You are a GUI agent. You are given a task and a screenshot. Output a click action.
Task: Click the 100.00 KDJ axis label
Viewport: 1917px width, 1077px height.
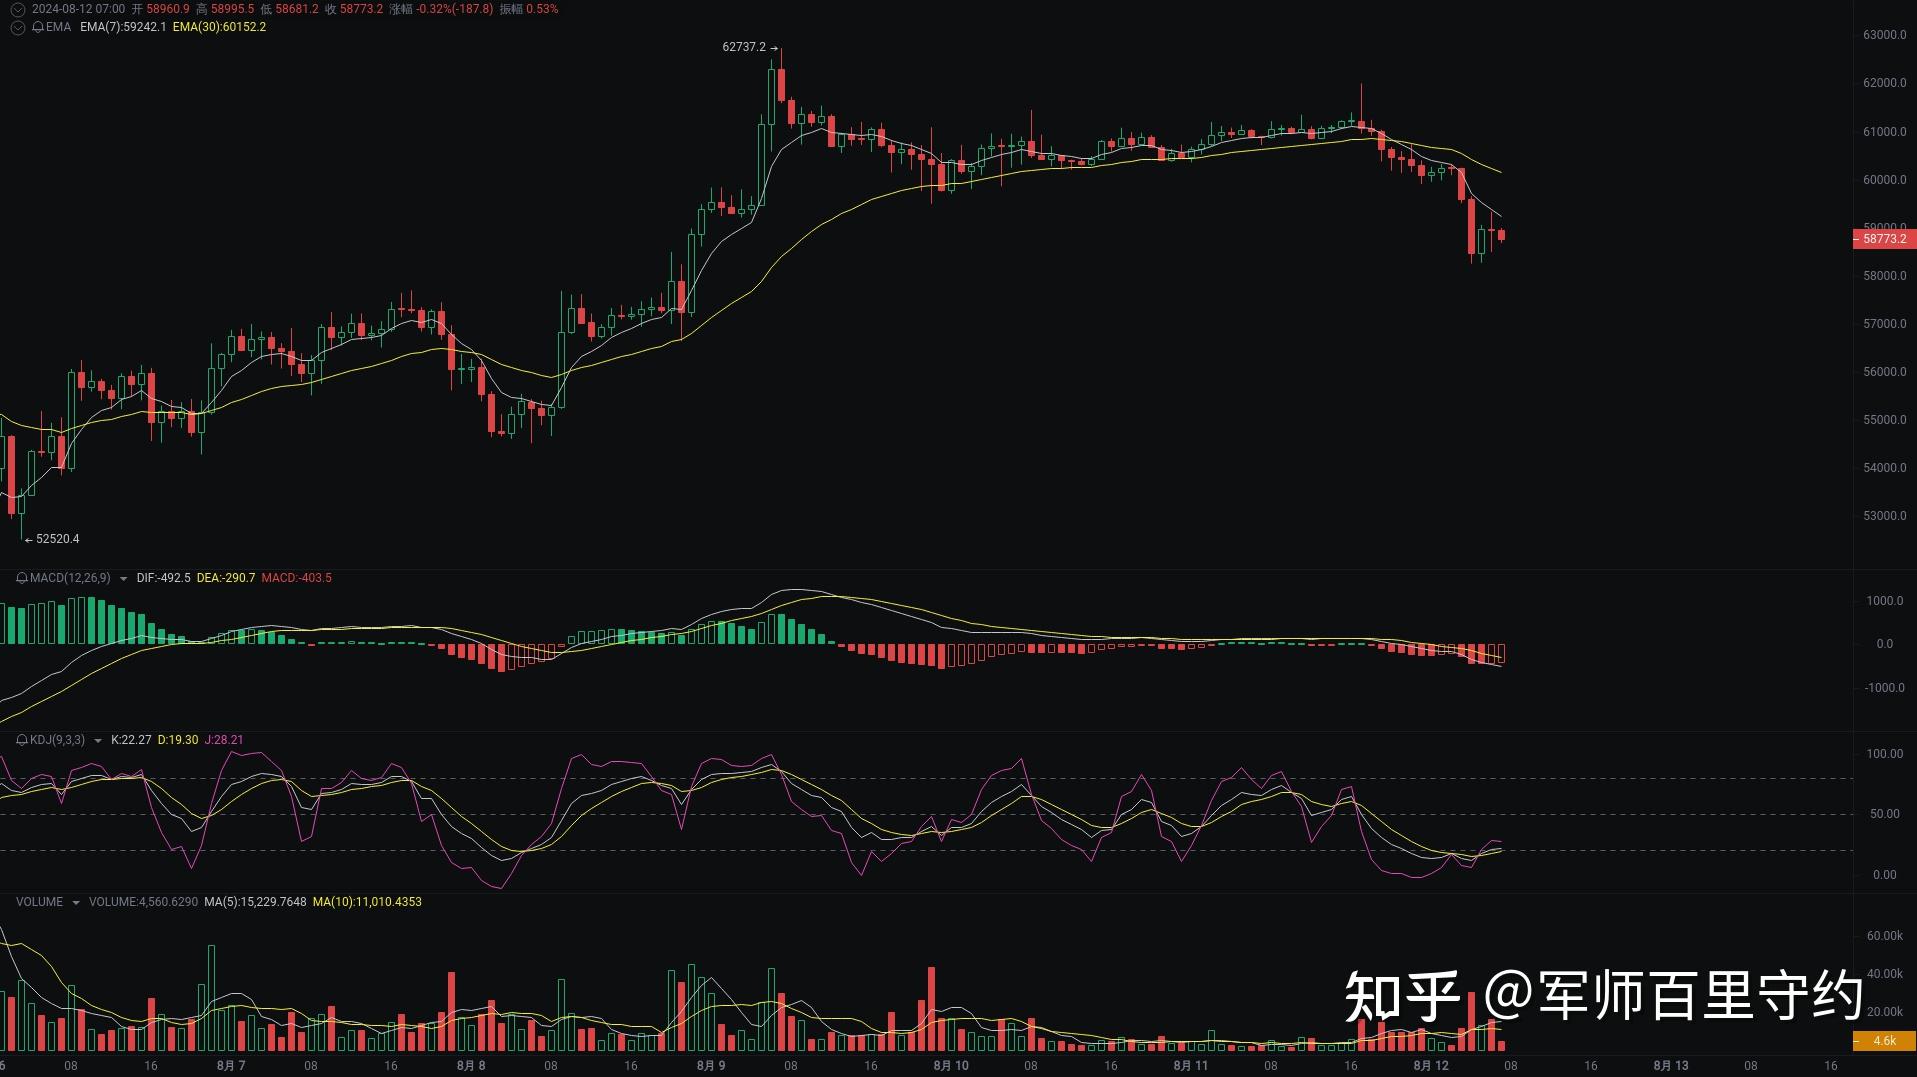(x=1885, y=754)
